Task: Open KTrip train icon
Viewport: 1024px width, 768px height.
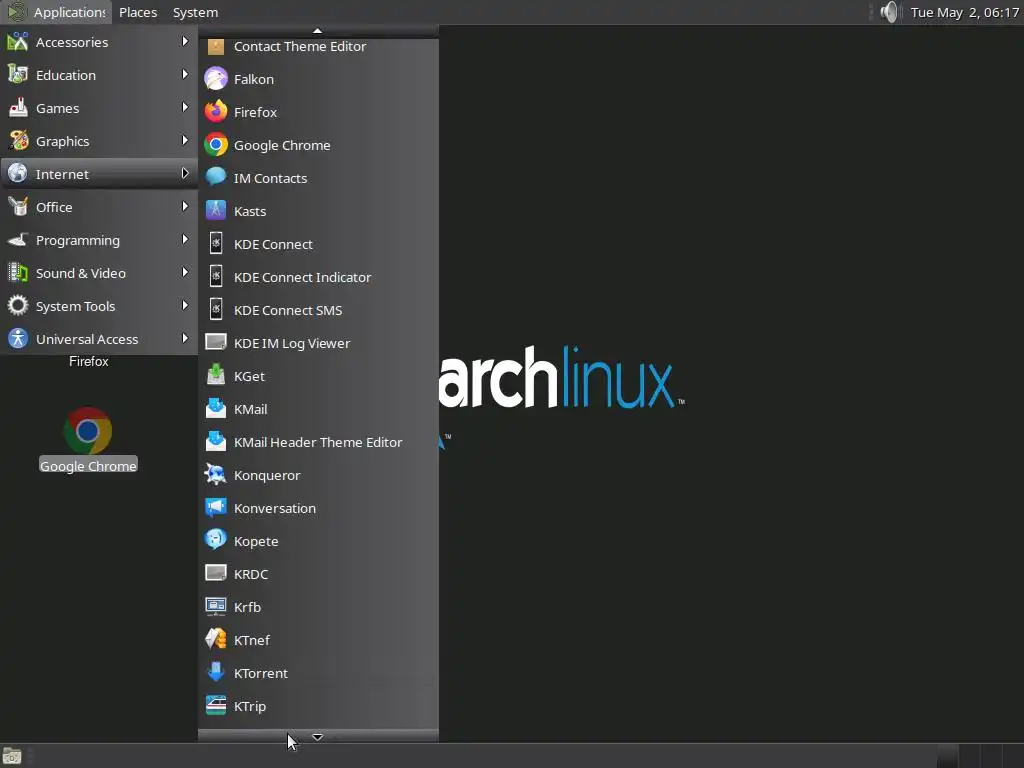Action: click(216, 705)
